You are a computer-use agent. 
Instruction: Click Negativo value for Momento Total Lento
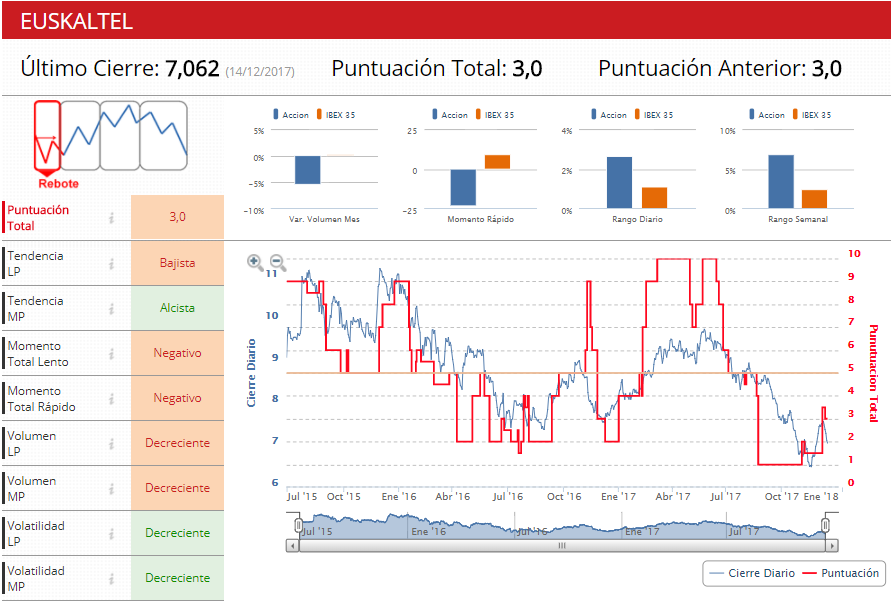coord(177,353)
